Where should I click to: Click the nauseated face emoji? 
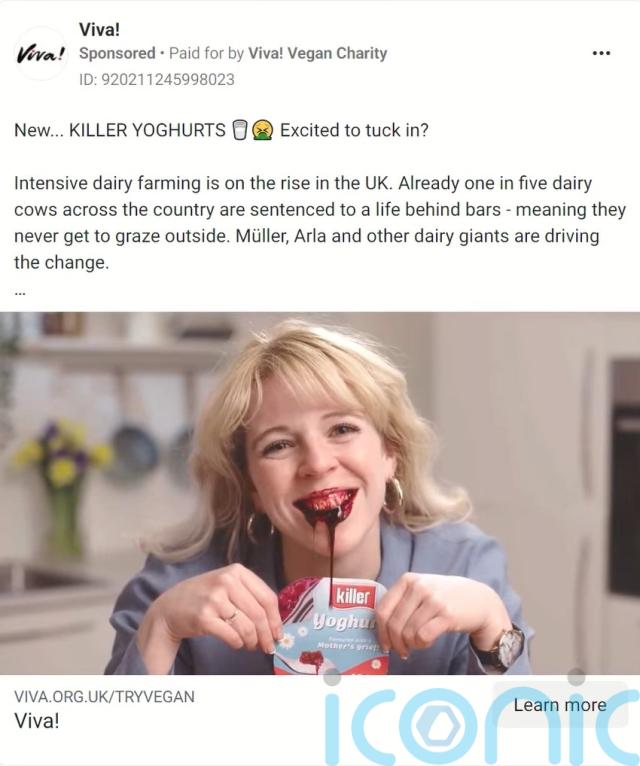click(x=262, y=130)
